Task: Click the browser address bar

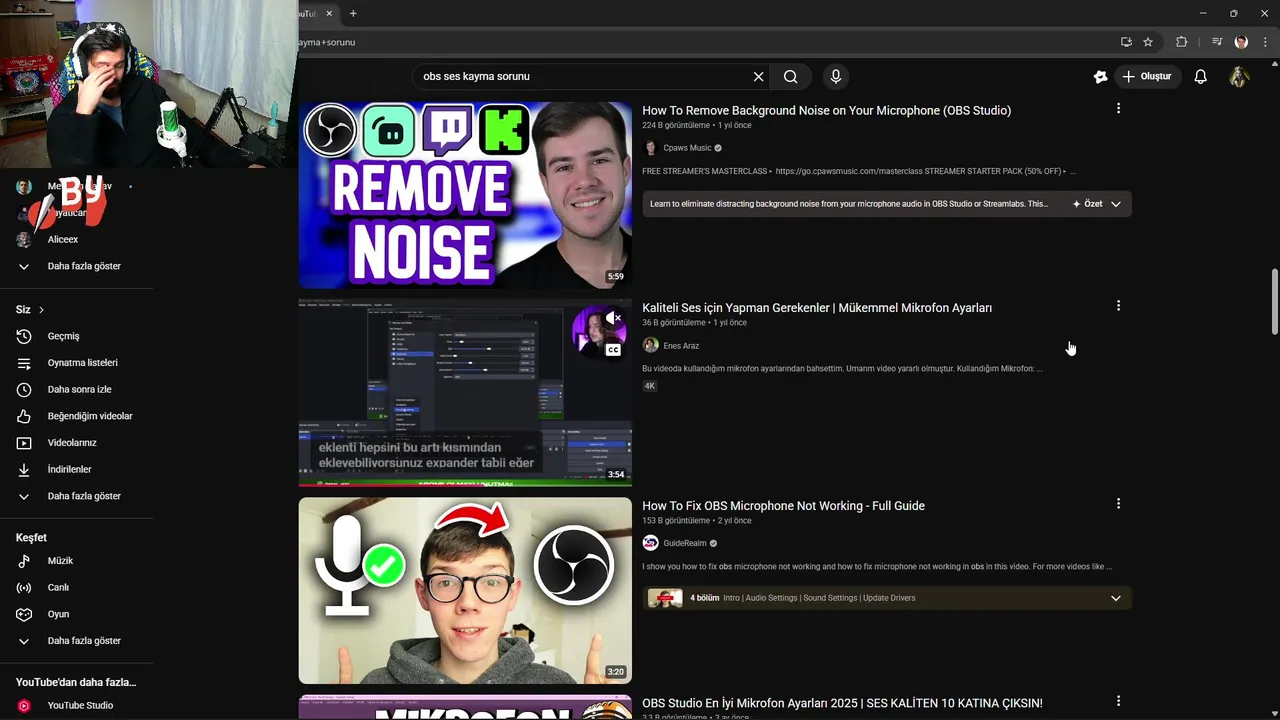Action: 700,42
